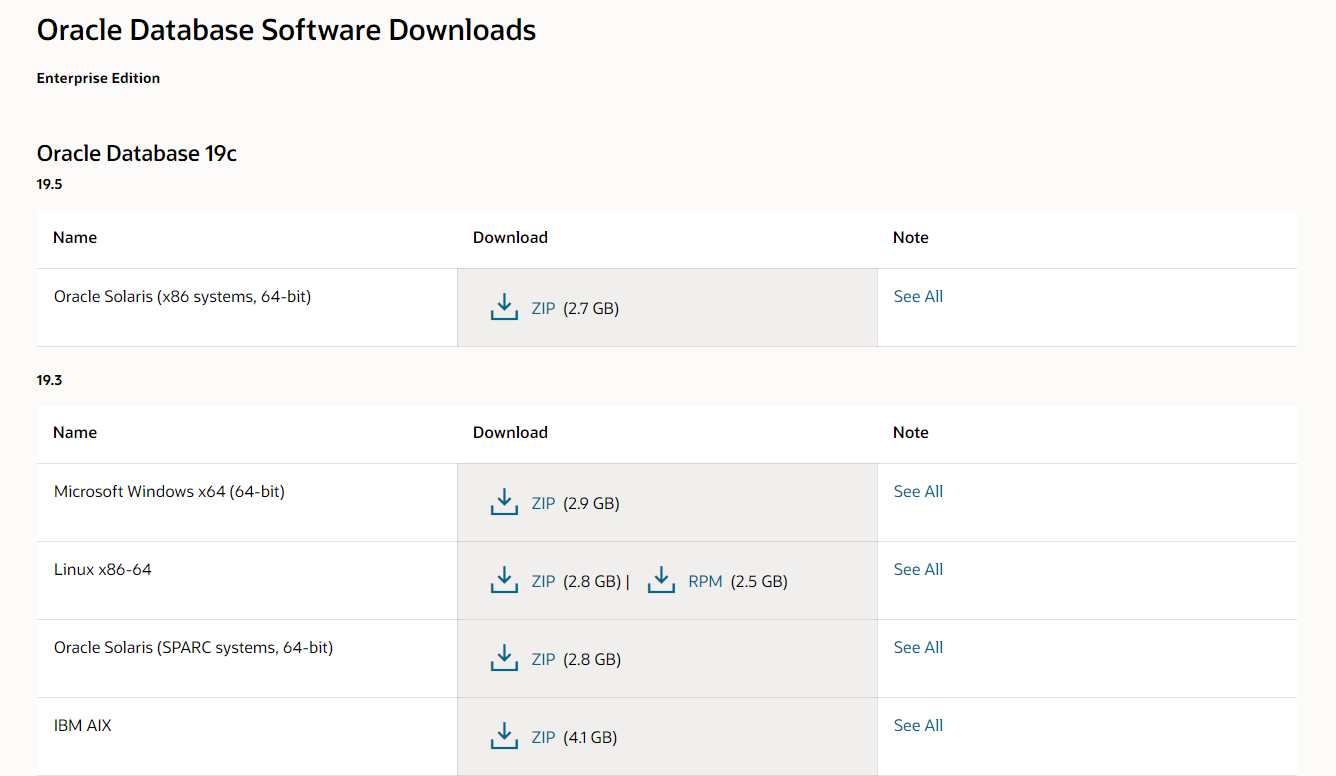Select the (2.5 GB) RPM size text
The width and height of the screenshot is (1336, 776).
click(x=759, y=582)
